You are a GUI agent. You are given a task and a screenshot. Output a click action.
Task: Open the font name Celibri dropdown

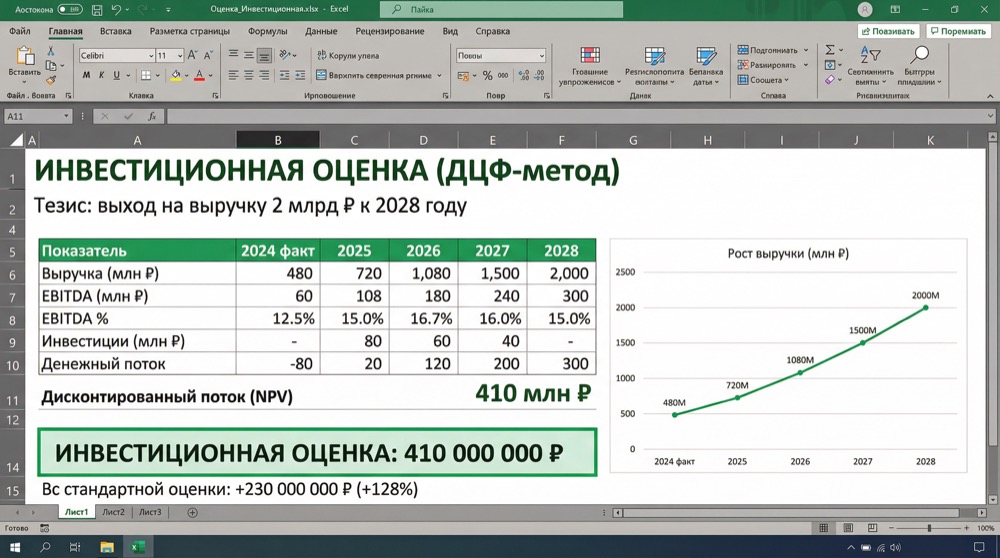(x=151, y=56)
